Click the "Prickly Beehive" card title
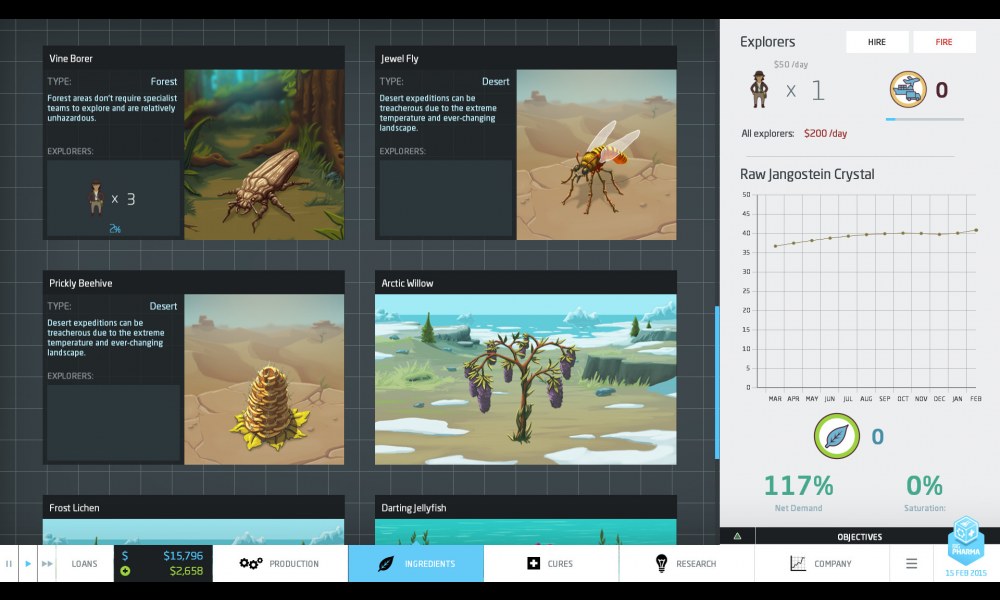 point(80,283)
